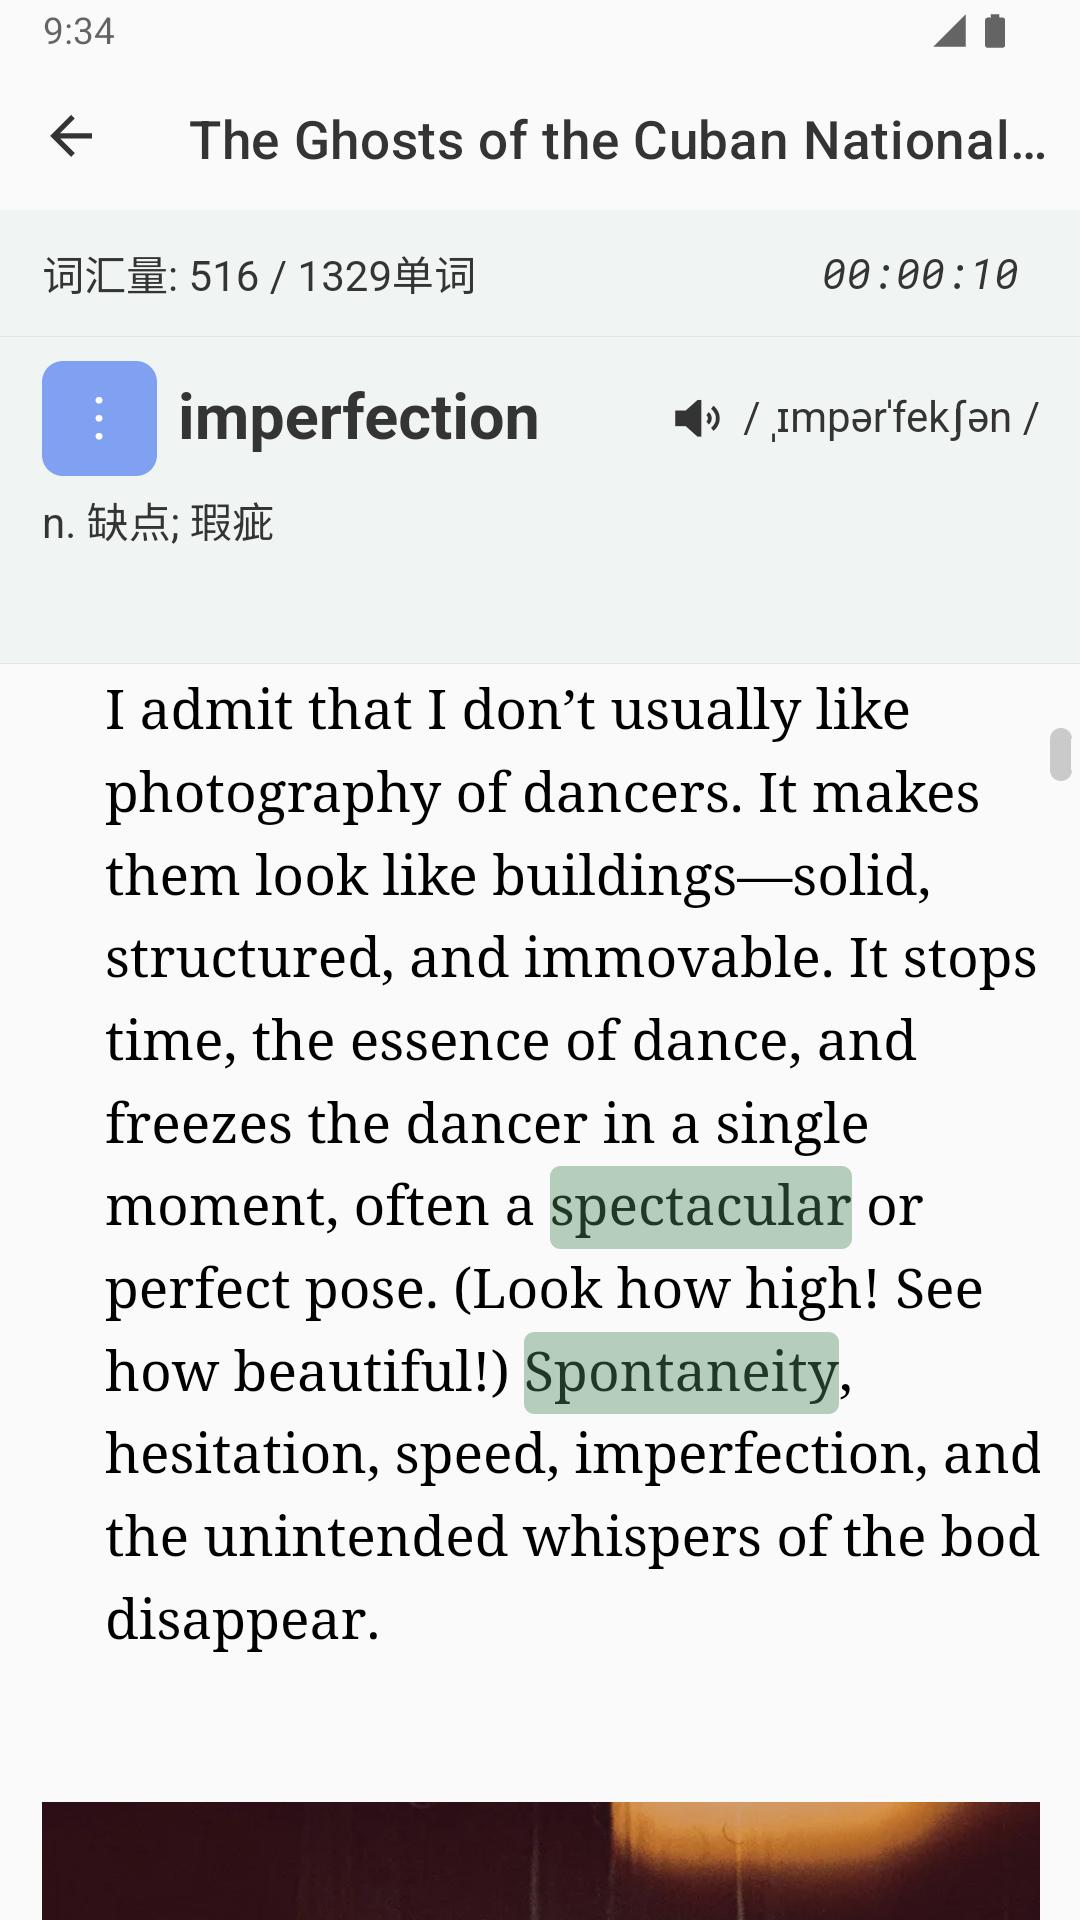This screenshot has width=1080, height=1920.
Task: Open the article photo below the paragraph
Action: [x=540, y=1860]
